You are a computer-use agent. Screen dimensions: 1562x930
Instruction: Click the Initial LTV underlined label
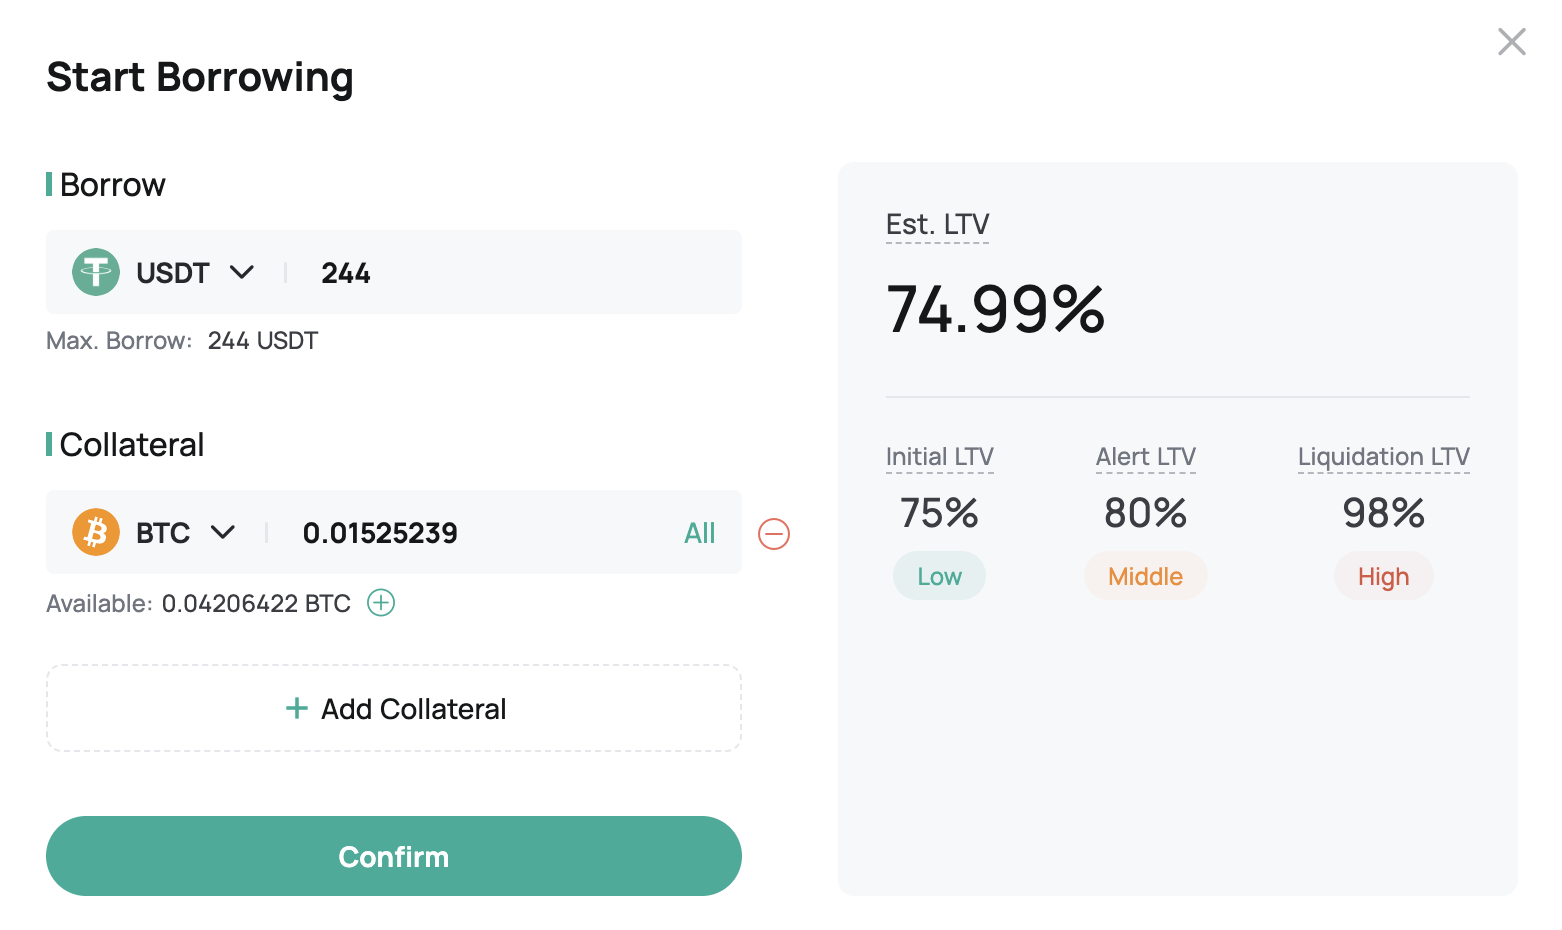(x=940, y=457)
